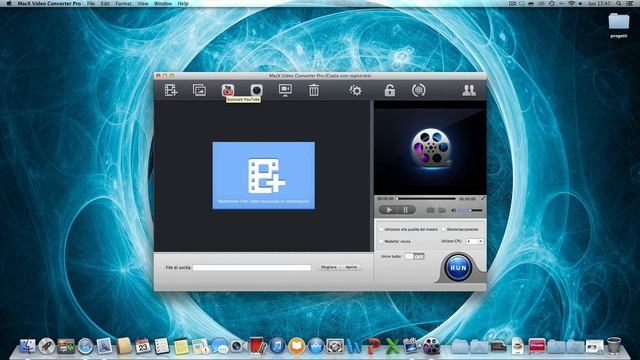Open settings gear in converter toolbar
Viewport: 640px width, 360px height.
(355, 90)
